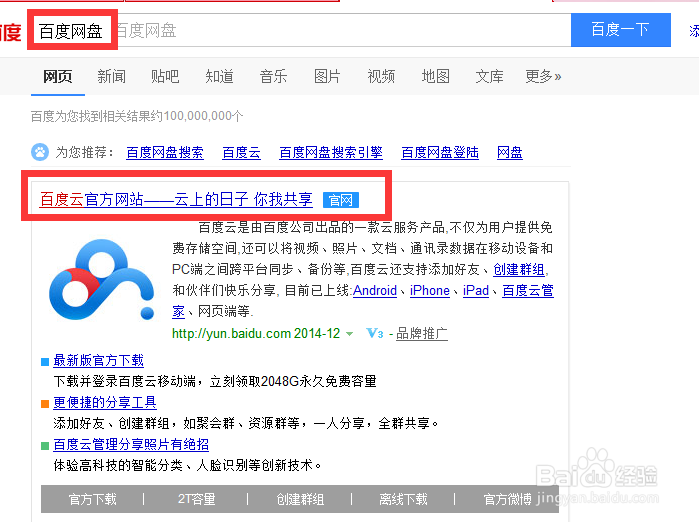This screenshot has width=699, height=522.
Task: Open the 最新版官方下载 link
Action: point(99,361)
